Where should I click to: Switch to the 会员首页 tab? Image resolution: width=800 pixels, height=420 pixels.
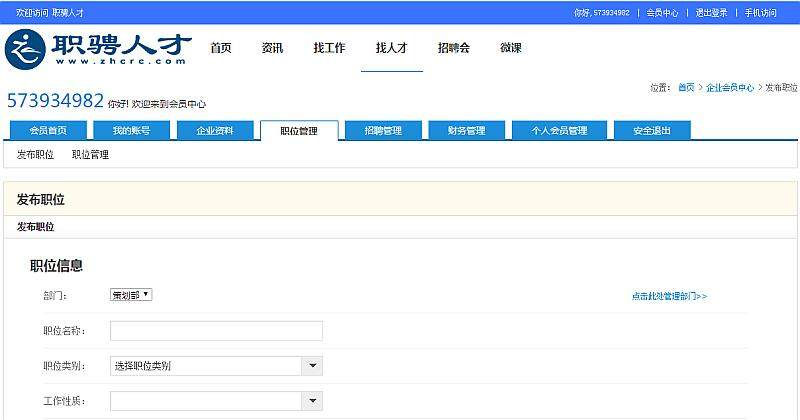[48, 131]
